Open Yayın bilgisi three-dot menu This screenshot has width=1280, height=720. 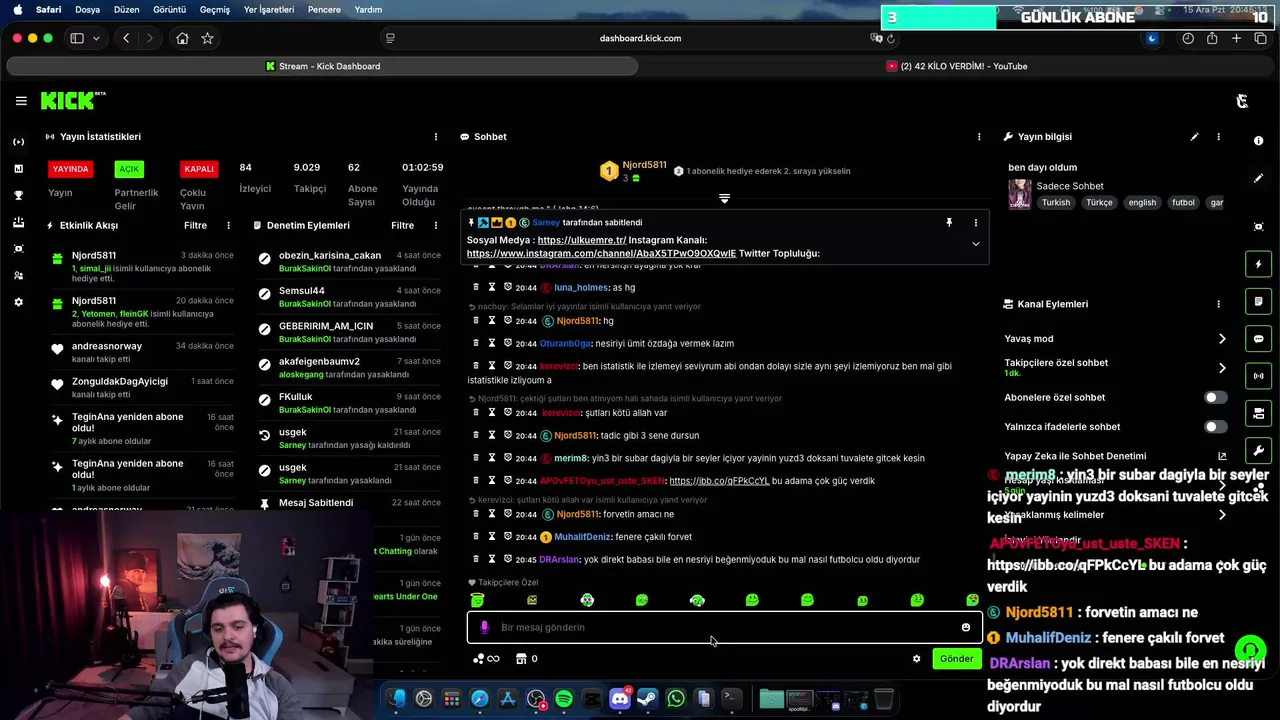point(1218,137)
